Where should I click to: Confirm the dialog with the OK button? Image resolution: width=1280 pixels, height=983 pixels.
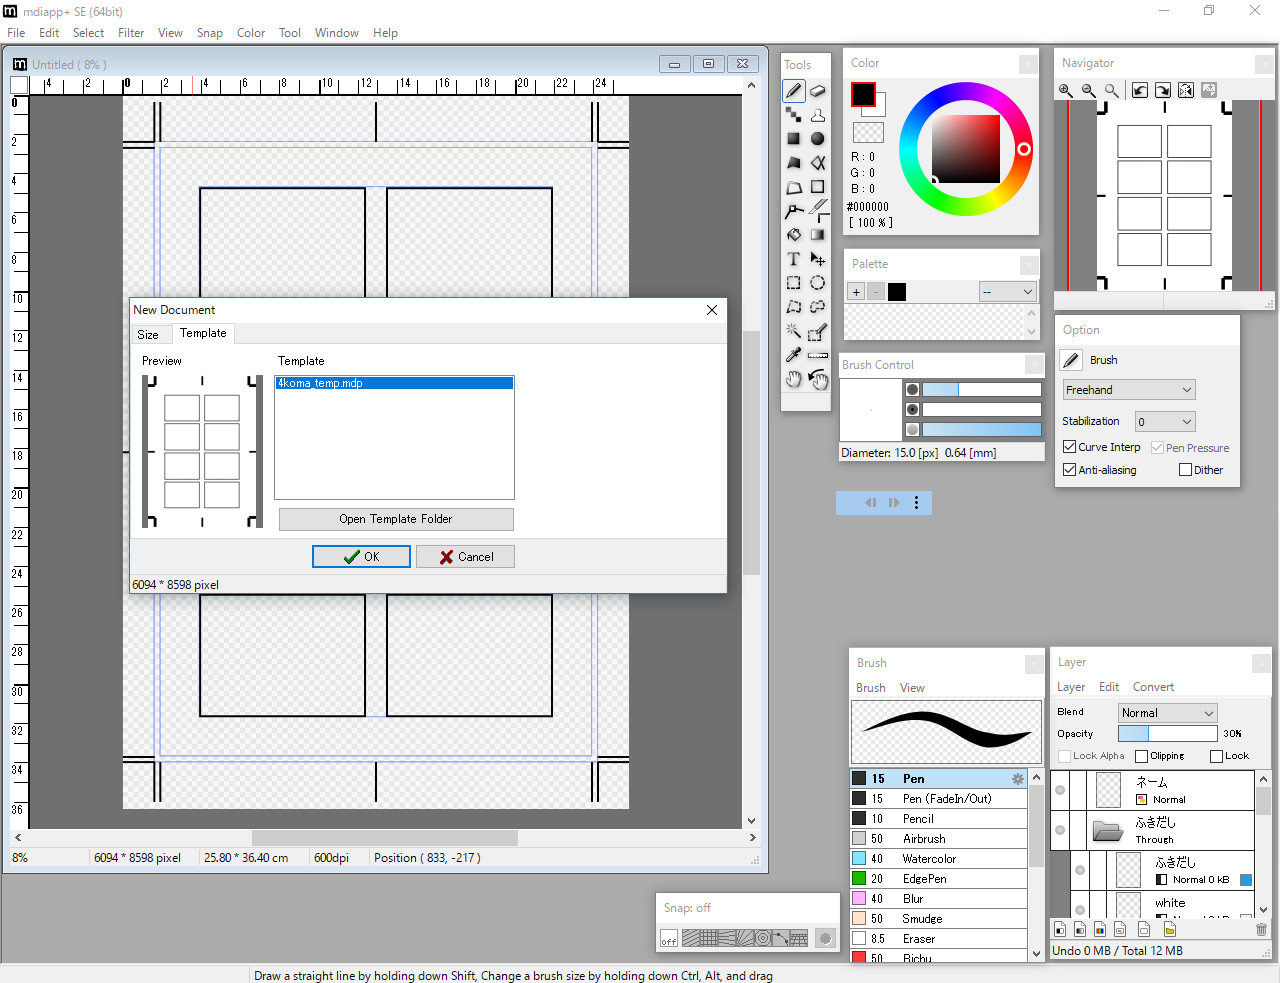361,556
